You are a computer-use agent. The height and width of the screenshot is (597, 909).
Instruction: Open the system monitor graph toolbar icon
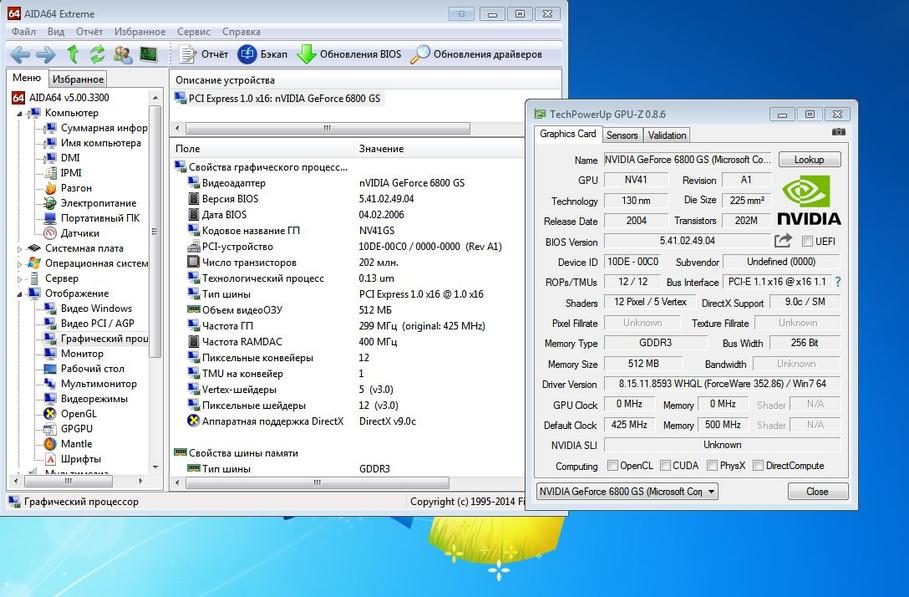pos(148,54)
